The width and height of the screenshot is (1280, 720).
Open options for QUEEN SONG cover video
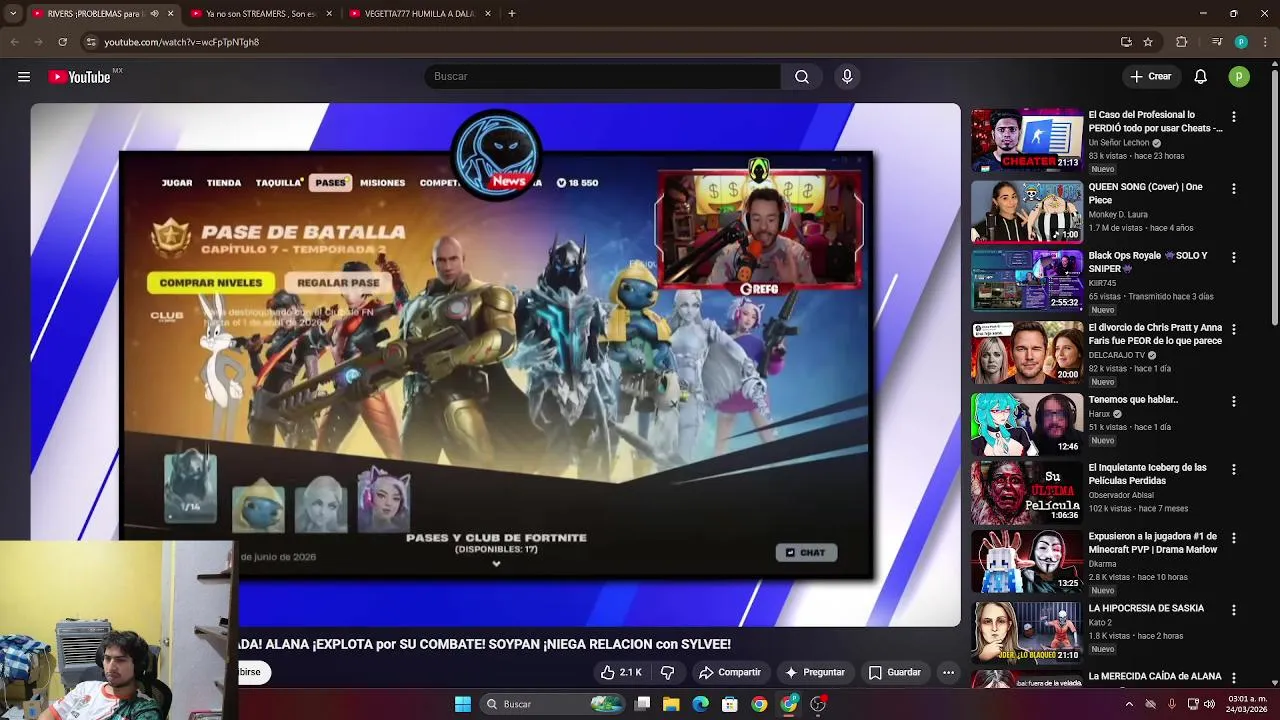pyautogui.click(x=1233, y=188)
